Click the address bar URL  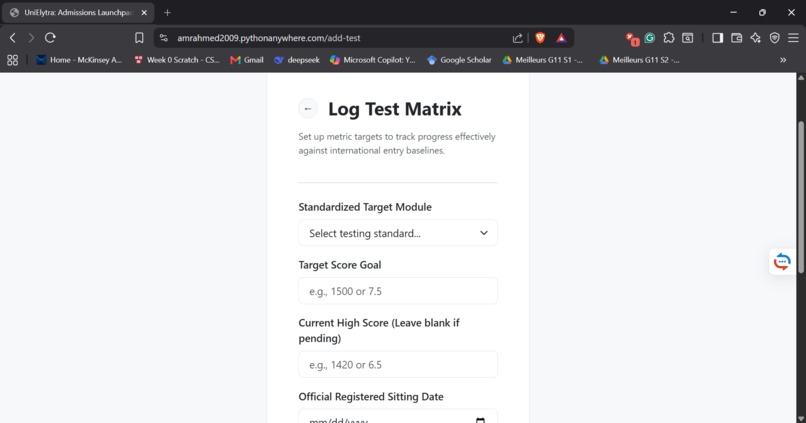[x=268, y=38]
